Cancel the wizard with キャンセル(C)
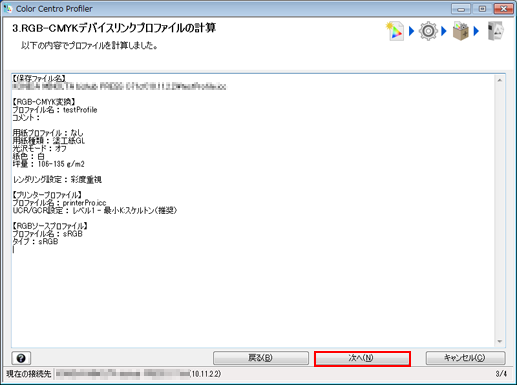 465,358
